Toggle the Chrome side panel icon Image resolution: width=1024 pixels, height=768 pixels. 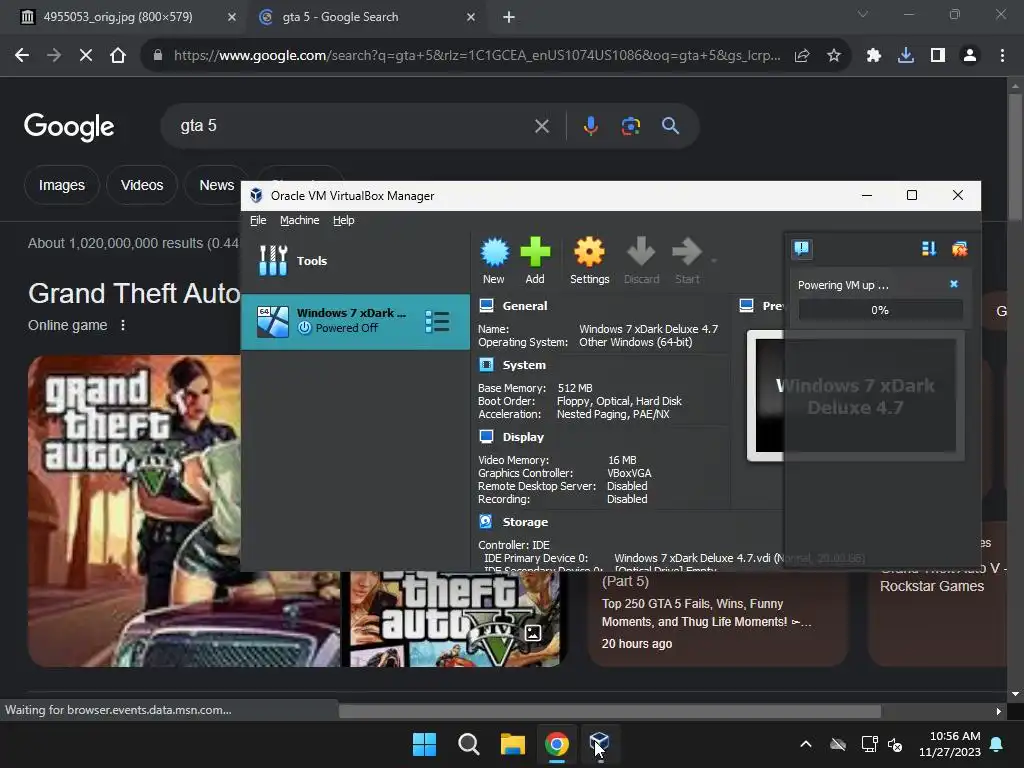click(x=937, y=56)
